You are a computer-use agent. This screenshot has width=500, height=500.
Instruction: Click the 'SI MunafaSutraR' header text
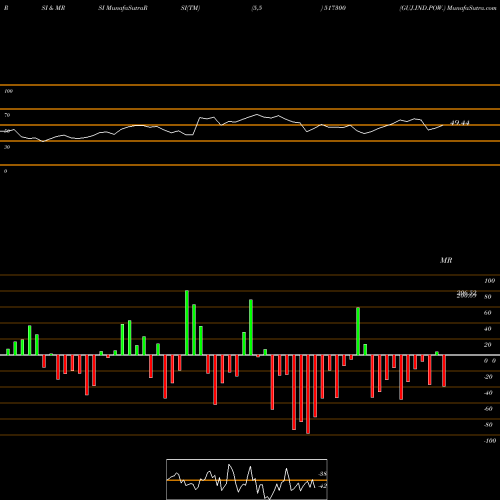click(123, 8)
